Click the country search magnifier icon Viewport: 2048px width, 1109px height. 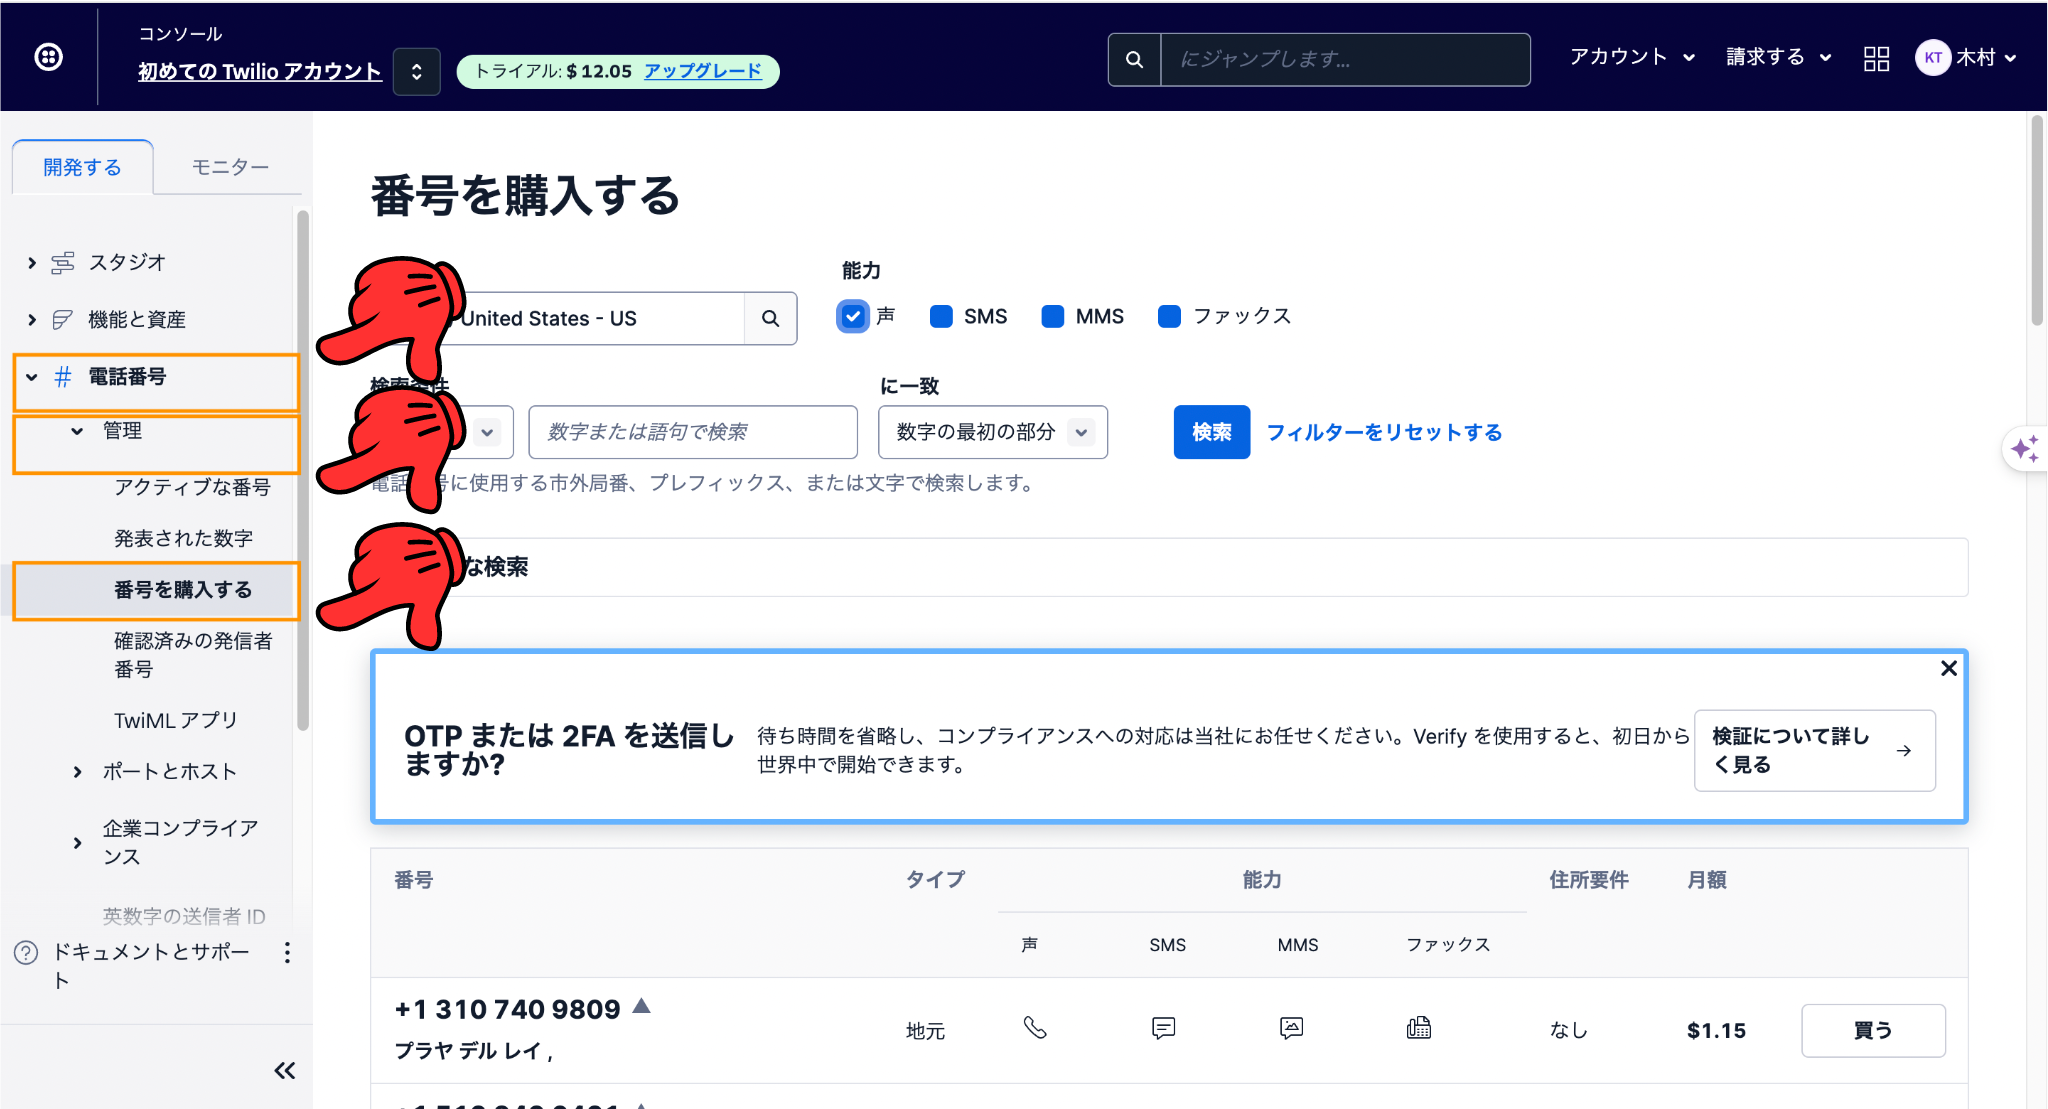tap(770, 318)
